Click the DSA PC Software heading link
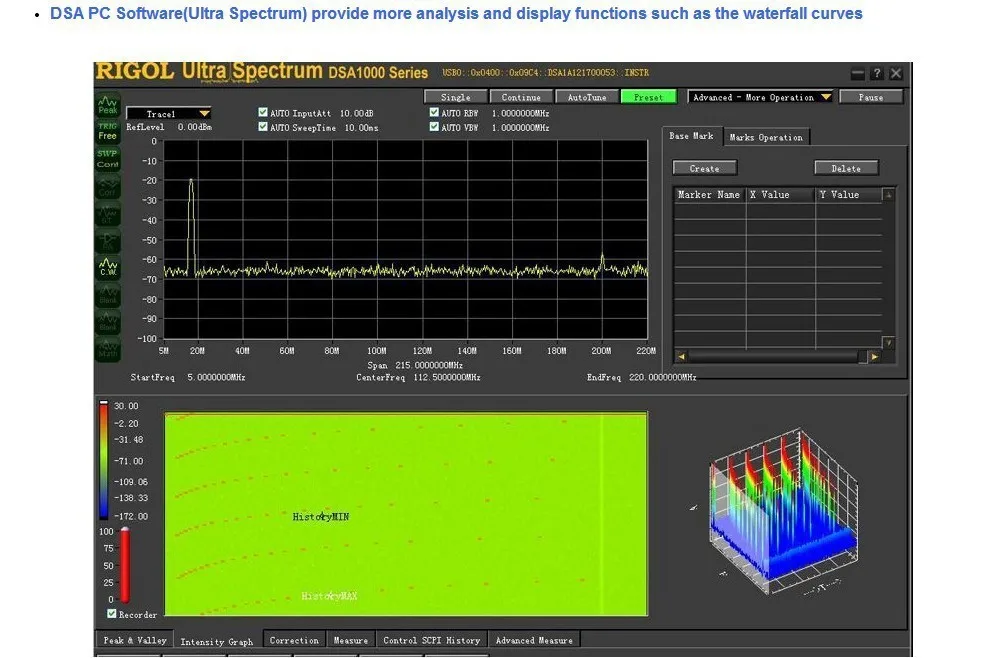Image resolution: width=1000 pixels, height=658 pixels. (x=456, y=13)
